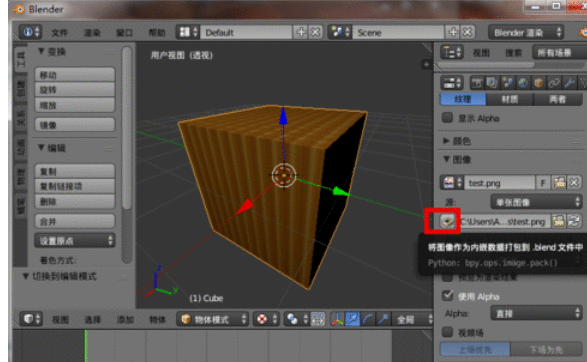
Task: Click the 合并 button
Action: (75, 222)
